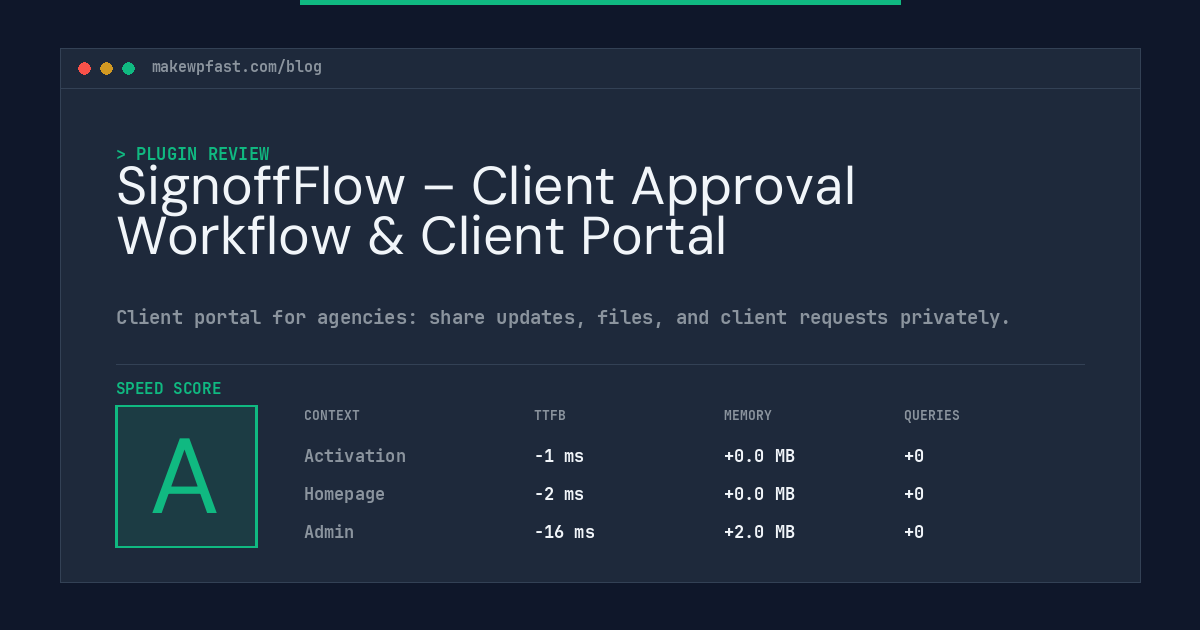Image resolution: width=1200 pixels, height=630 pixels.
Task: Click the grade A score badge
Action: click(186, 476)
